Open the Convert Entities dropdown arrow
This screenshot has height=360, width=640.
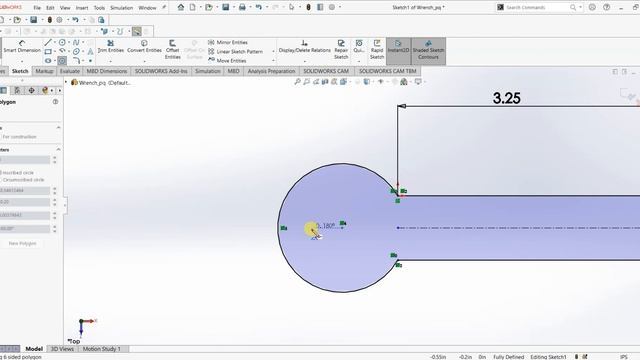pos(144,61)
